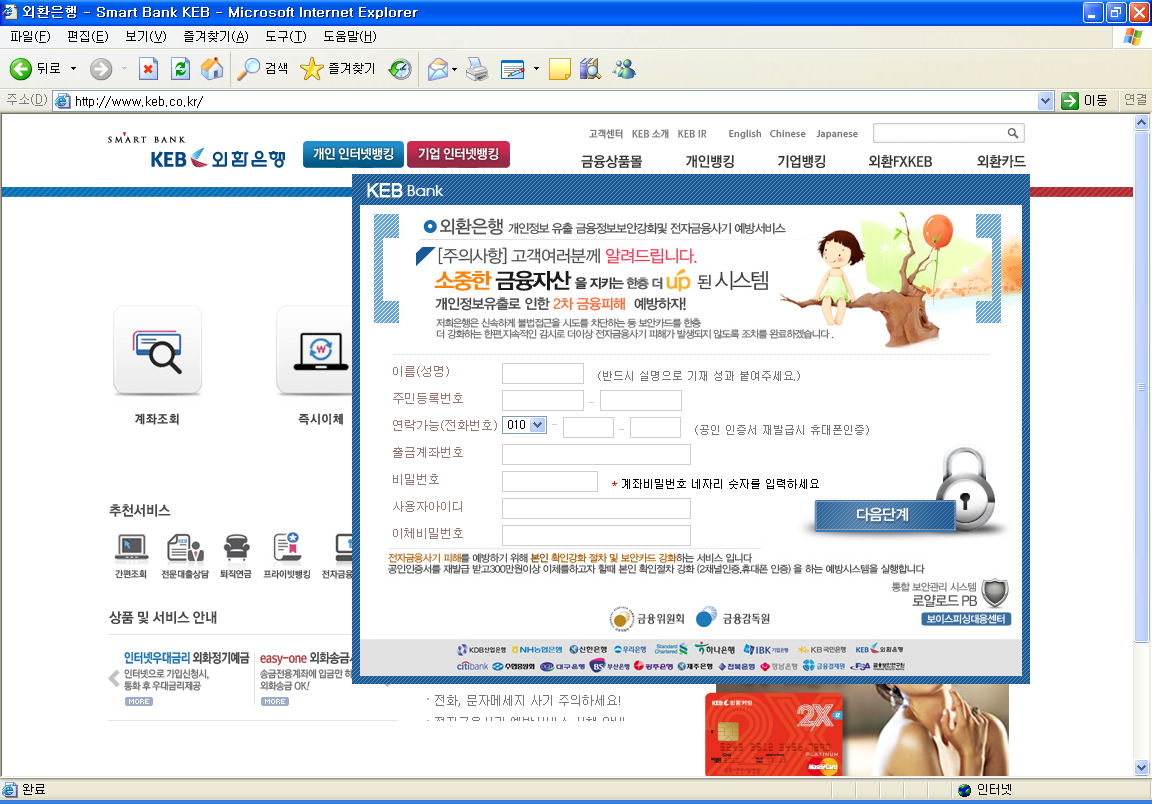This screenshot has height=804, width=1152.
Task: Refresh the page with the green arrows icon
Action: pyautogui.click(x=180, y=69)
